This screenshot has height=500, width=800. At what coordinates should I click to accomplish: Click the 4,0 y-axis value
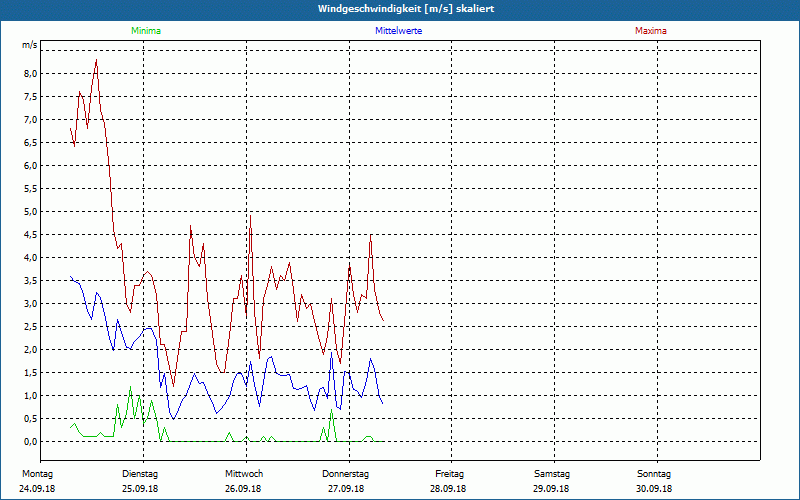(31, 257)
